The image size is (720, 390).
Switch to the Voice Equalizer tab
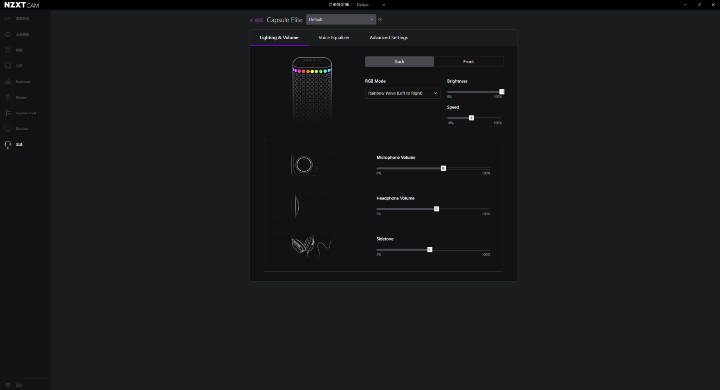334,38
